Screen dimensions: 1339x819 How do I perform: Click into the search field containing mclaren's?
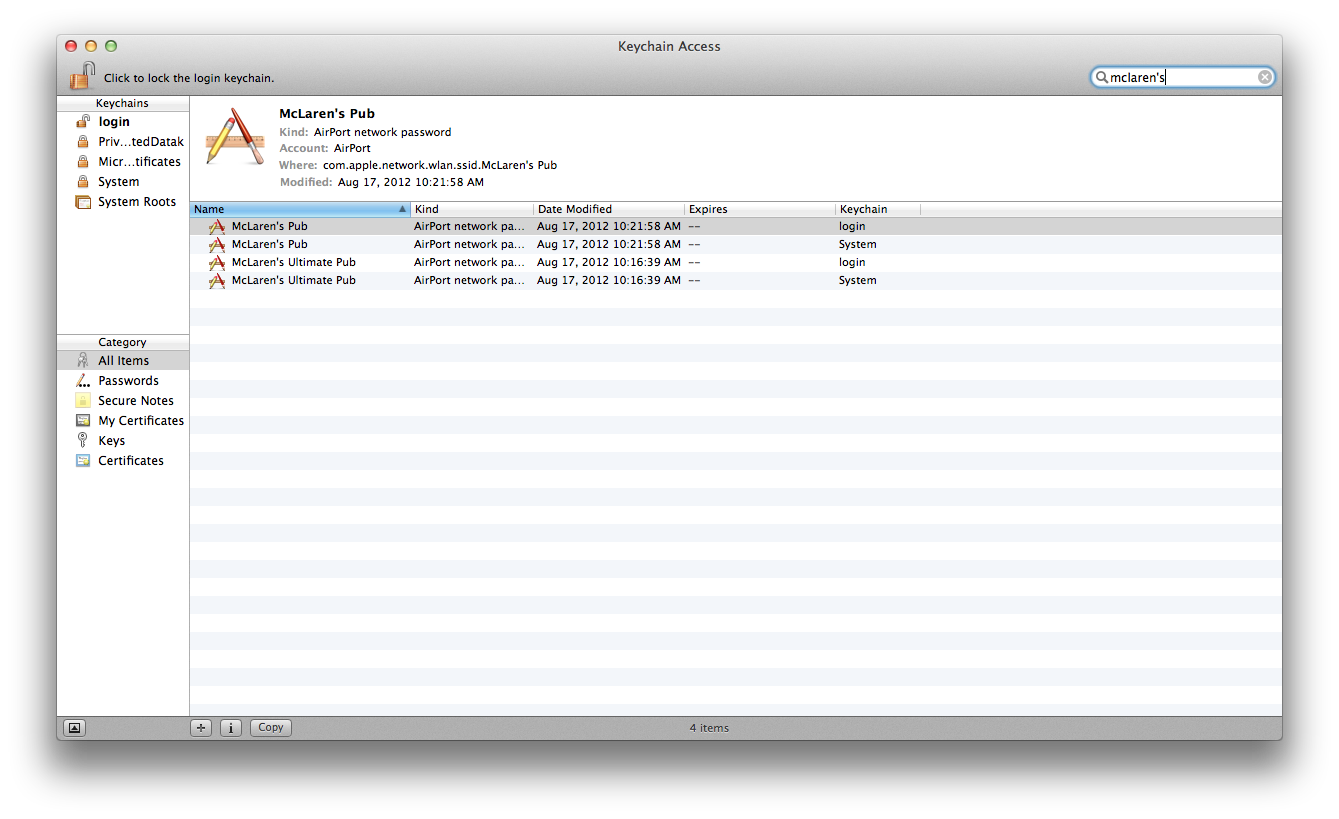(1182, 77)
